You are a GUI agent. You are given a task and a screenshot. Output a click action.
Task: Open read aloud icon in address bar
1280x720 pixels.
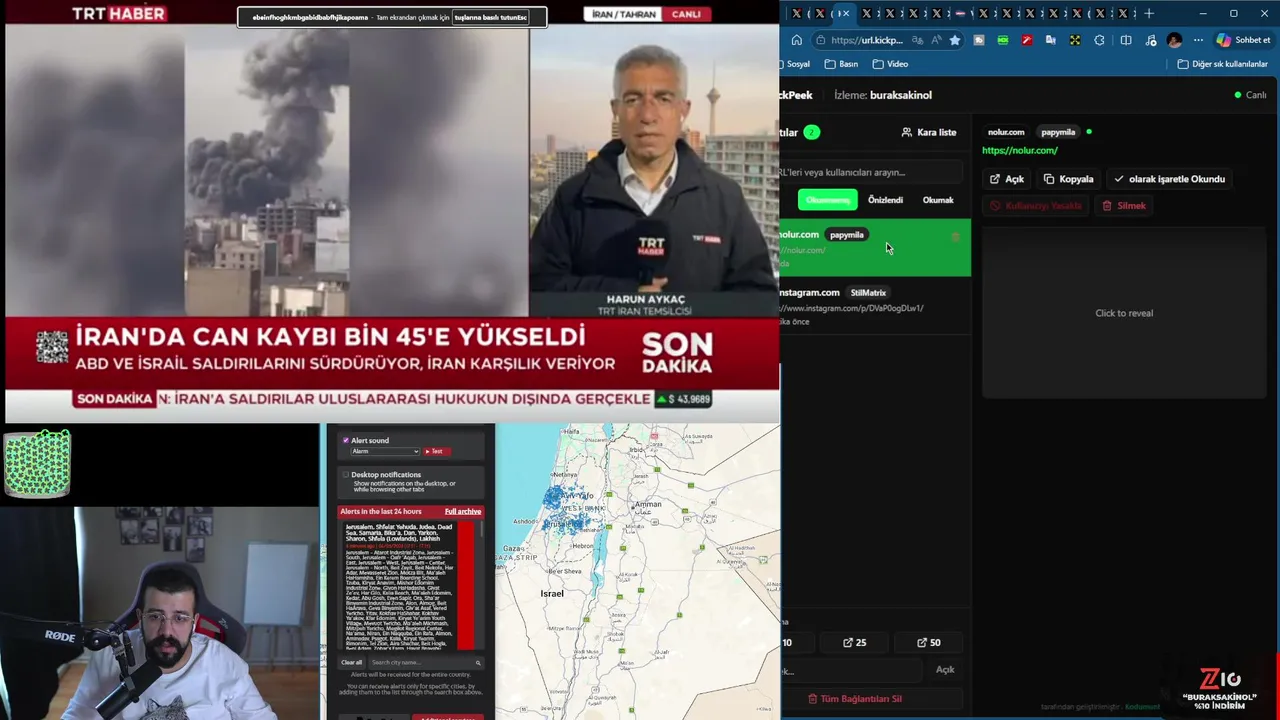[x=936, y=40]
